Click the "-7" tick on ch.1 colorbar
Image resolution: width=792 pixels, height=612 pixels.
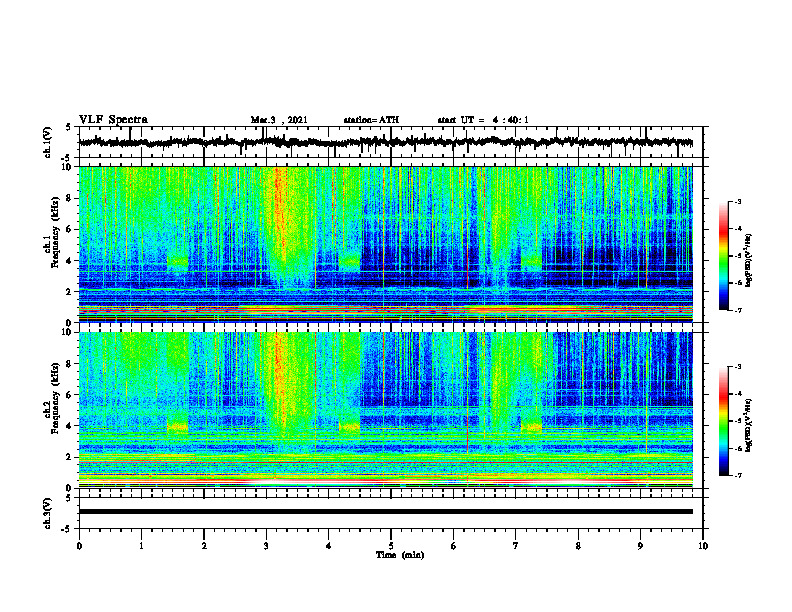738,310
